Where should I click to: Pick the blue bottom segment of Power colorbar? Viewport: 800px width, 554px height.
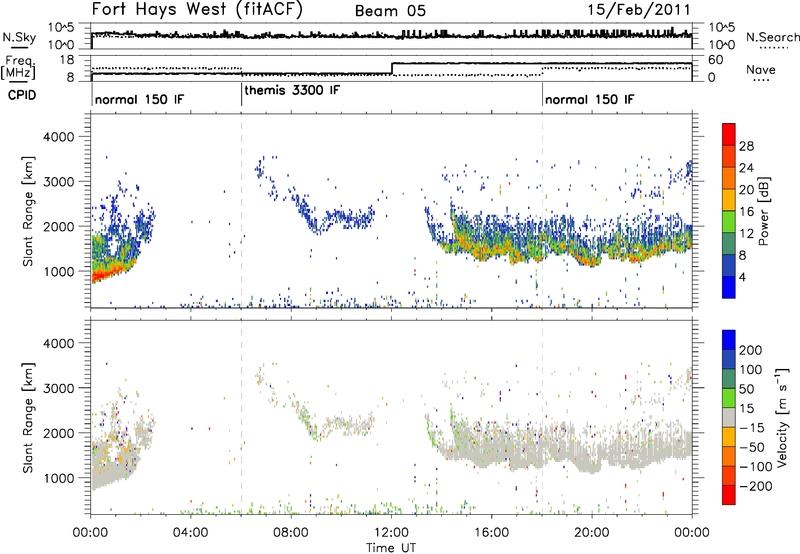tap(729, 287)
